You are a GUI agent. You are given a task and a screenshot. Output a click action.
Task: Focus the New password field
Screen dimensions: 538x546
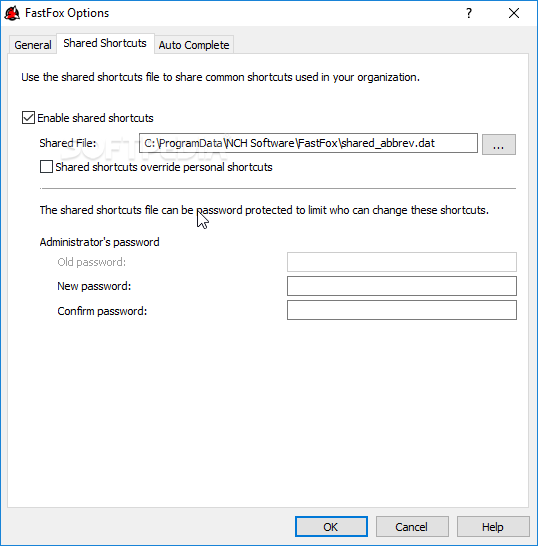[402, 286]
